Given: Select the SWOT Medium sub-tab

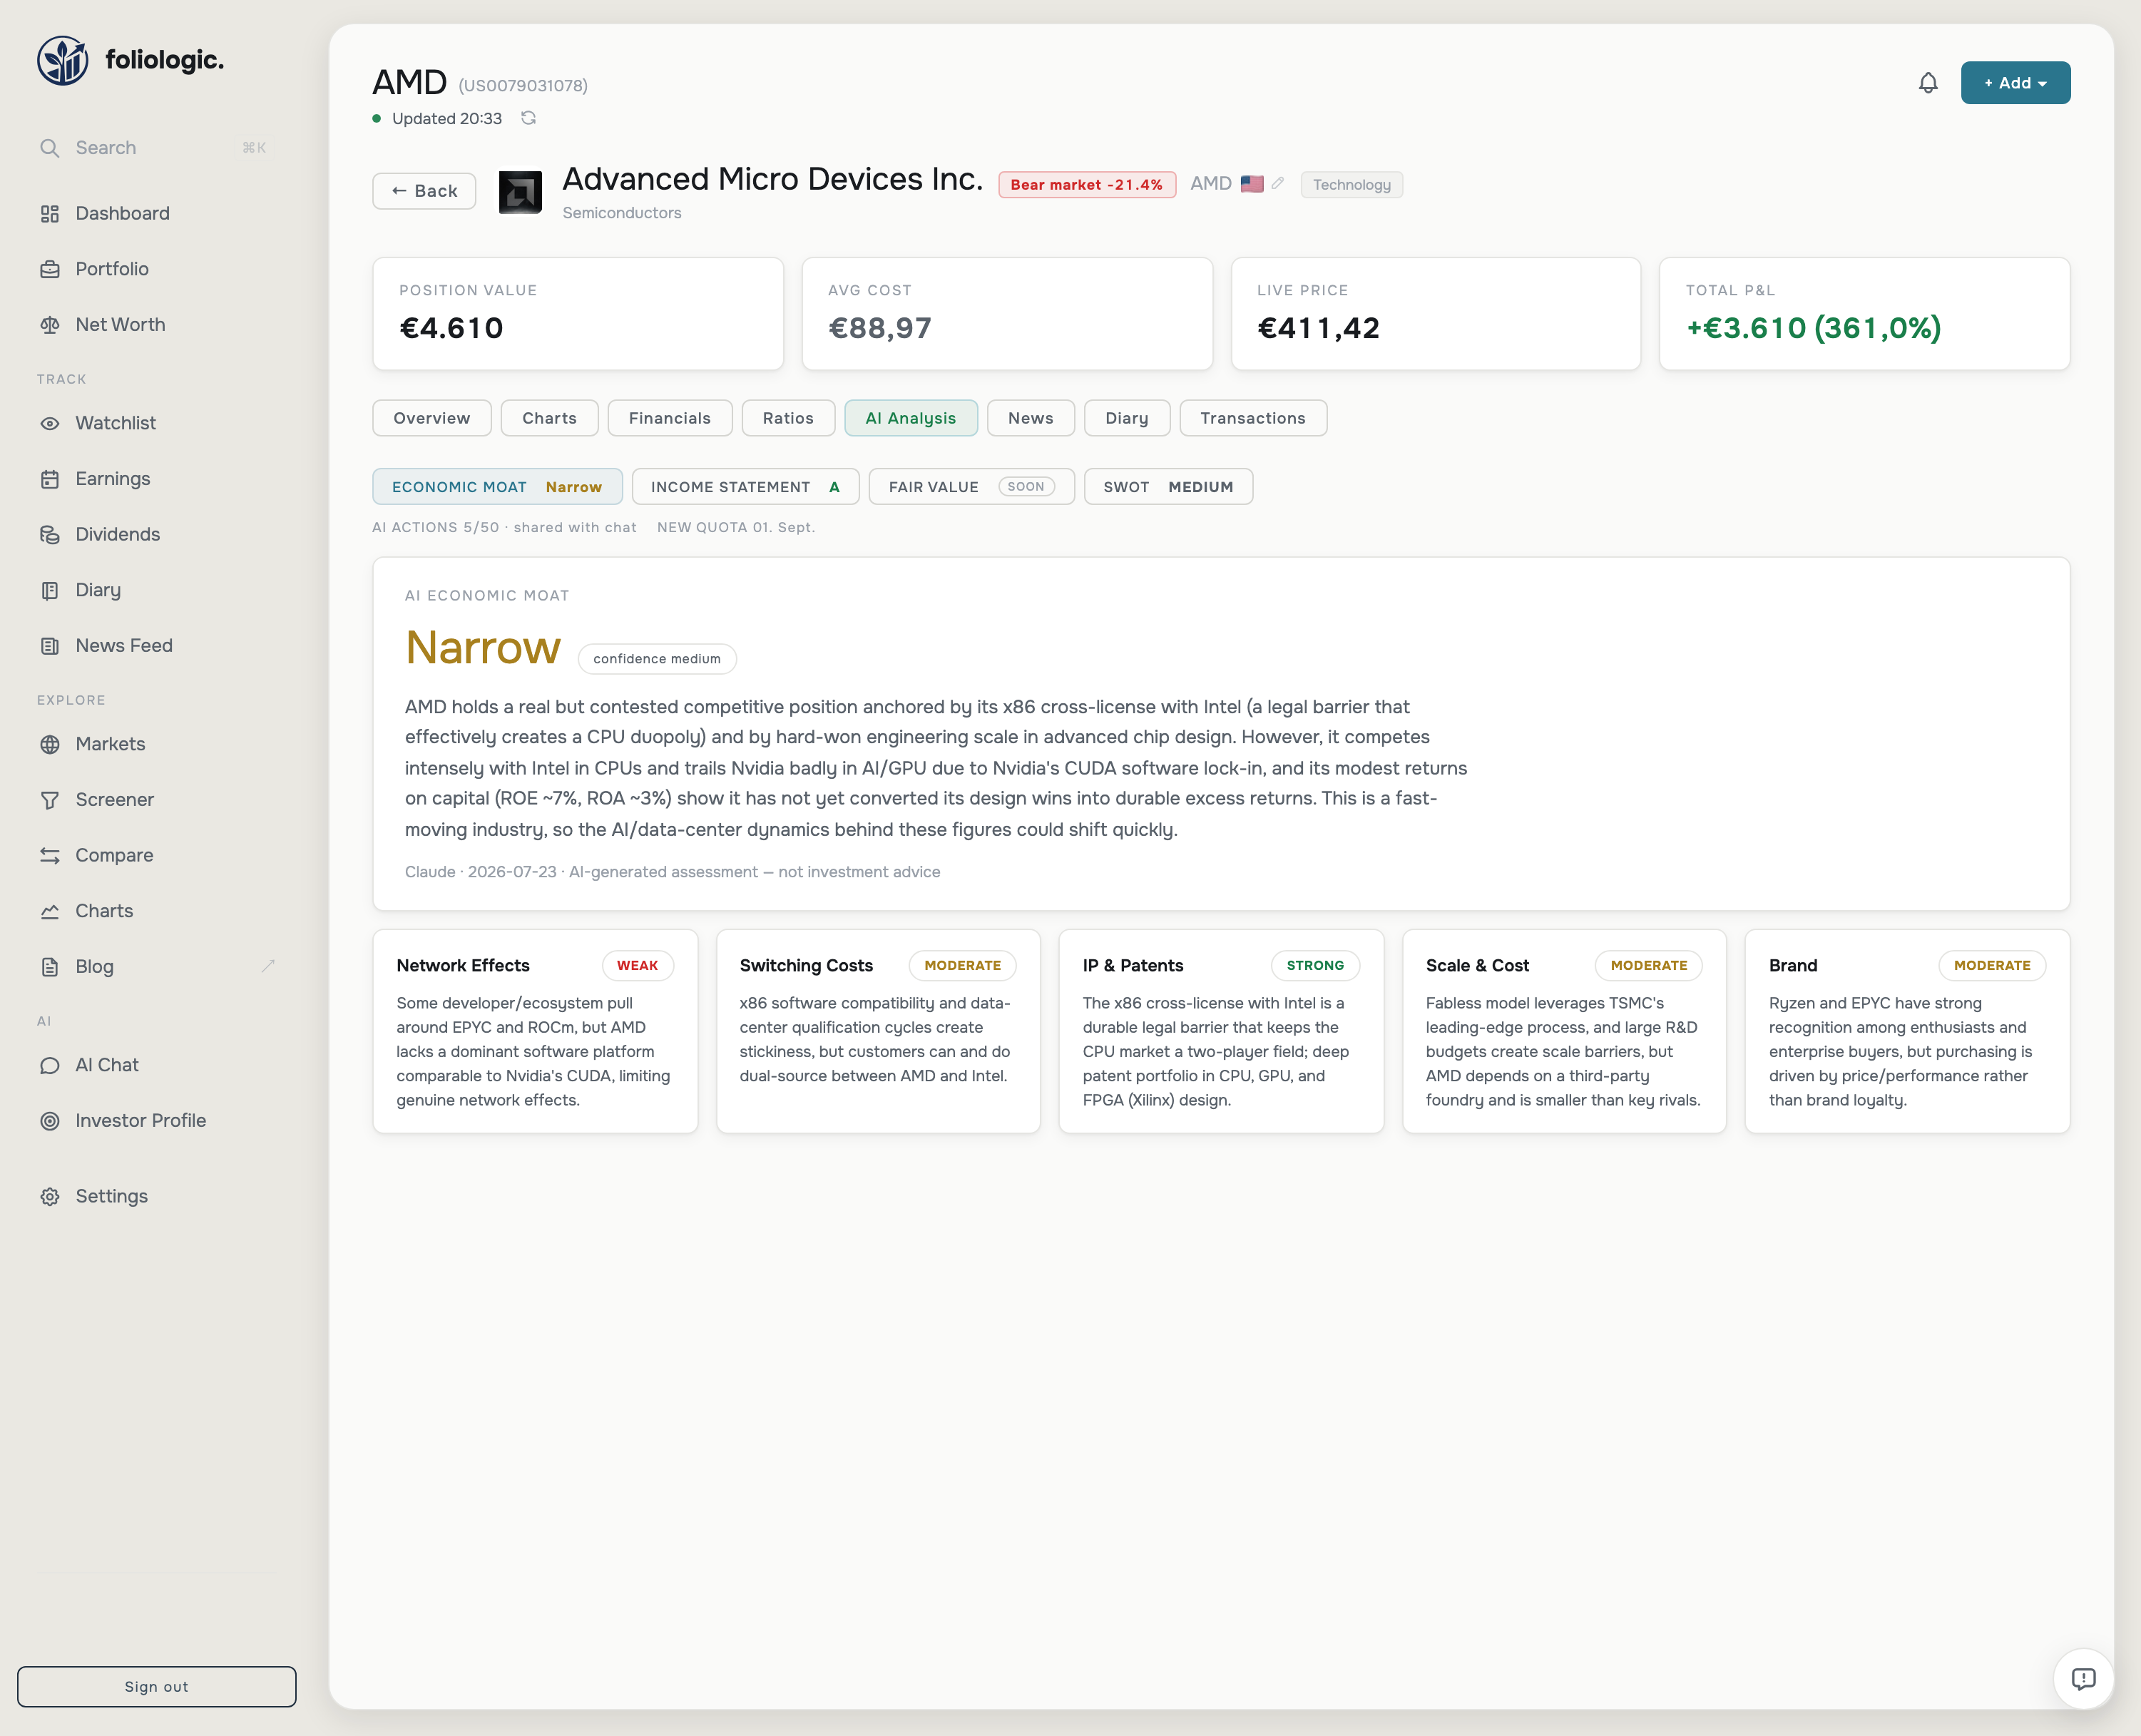Looking at the screenshot, I should pos(1168,487).
